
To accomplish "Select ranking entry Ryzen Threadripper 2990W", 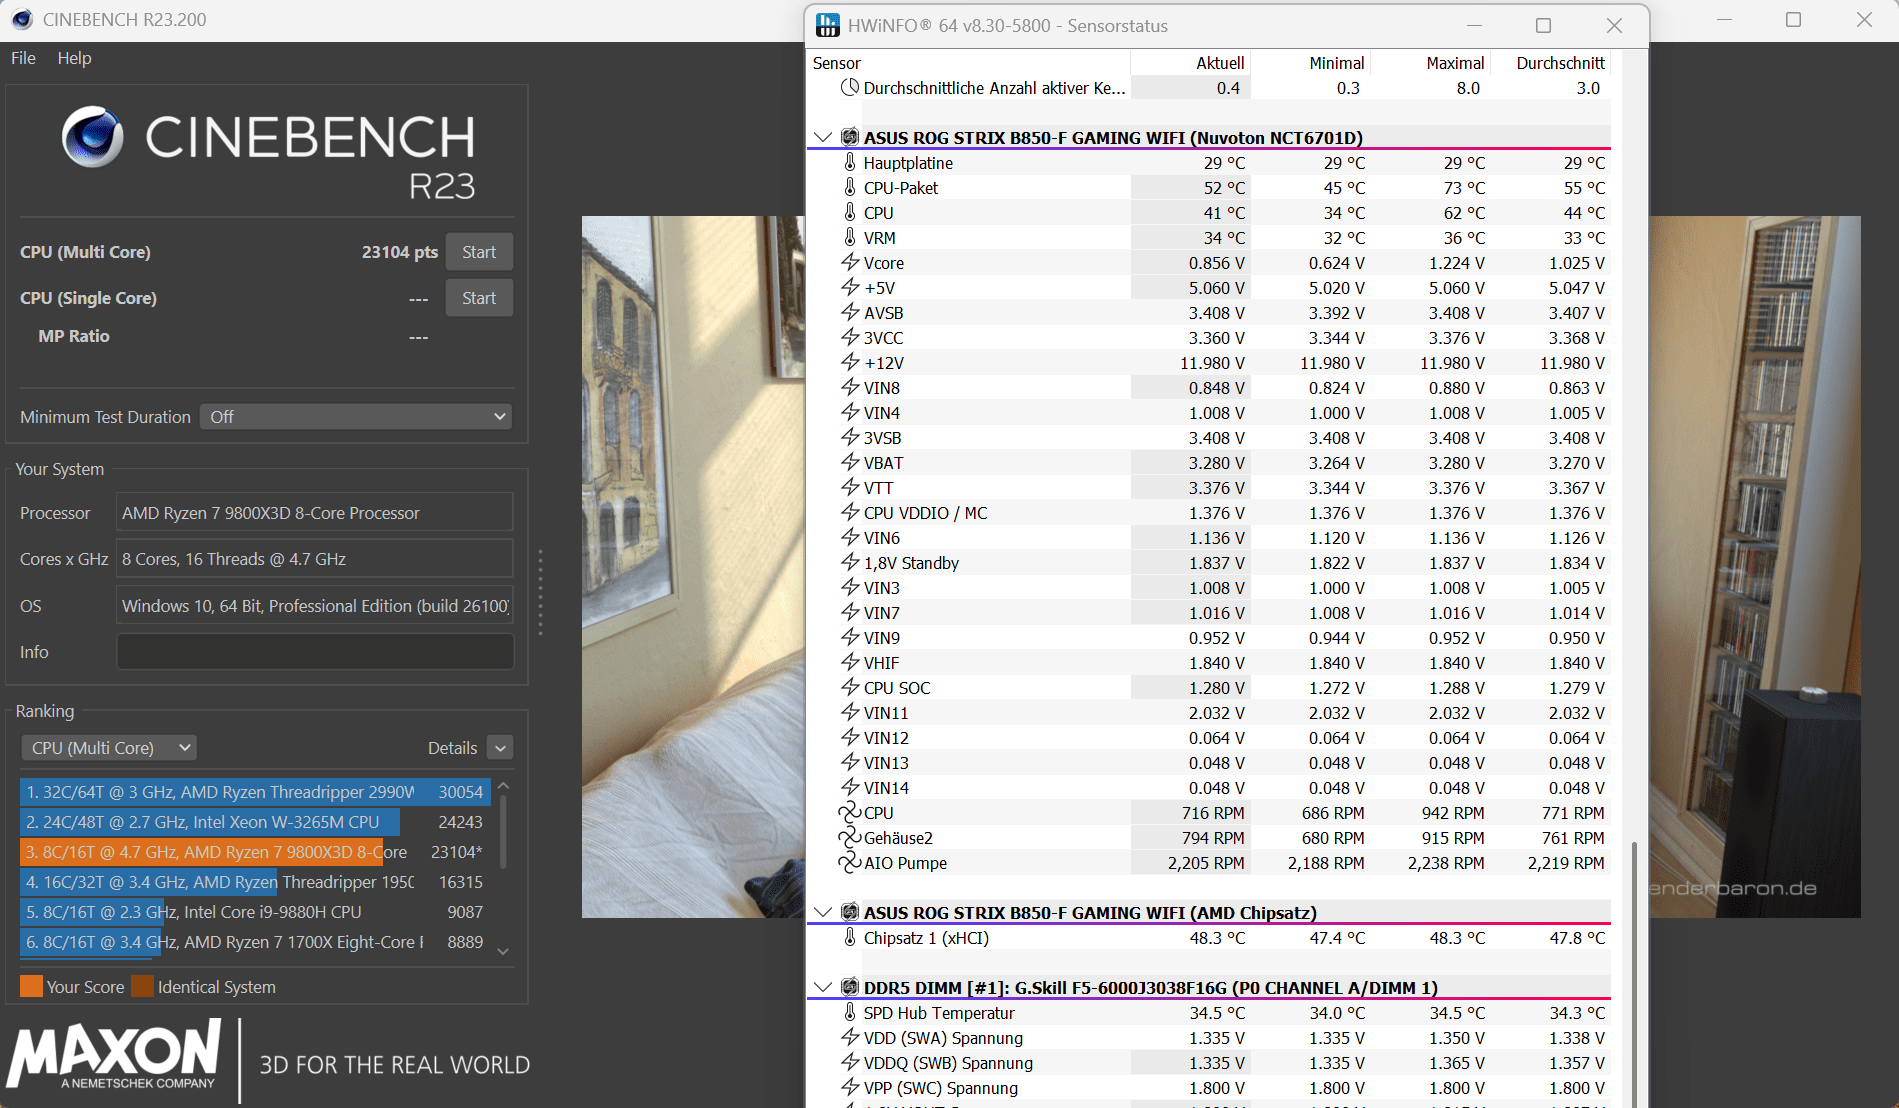I will pyautogui.click(x=255, y=792).
